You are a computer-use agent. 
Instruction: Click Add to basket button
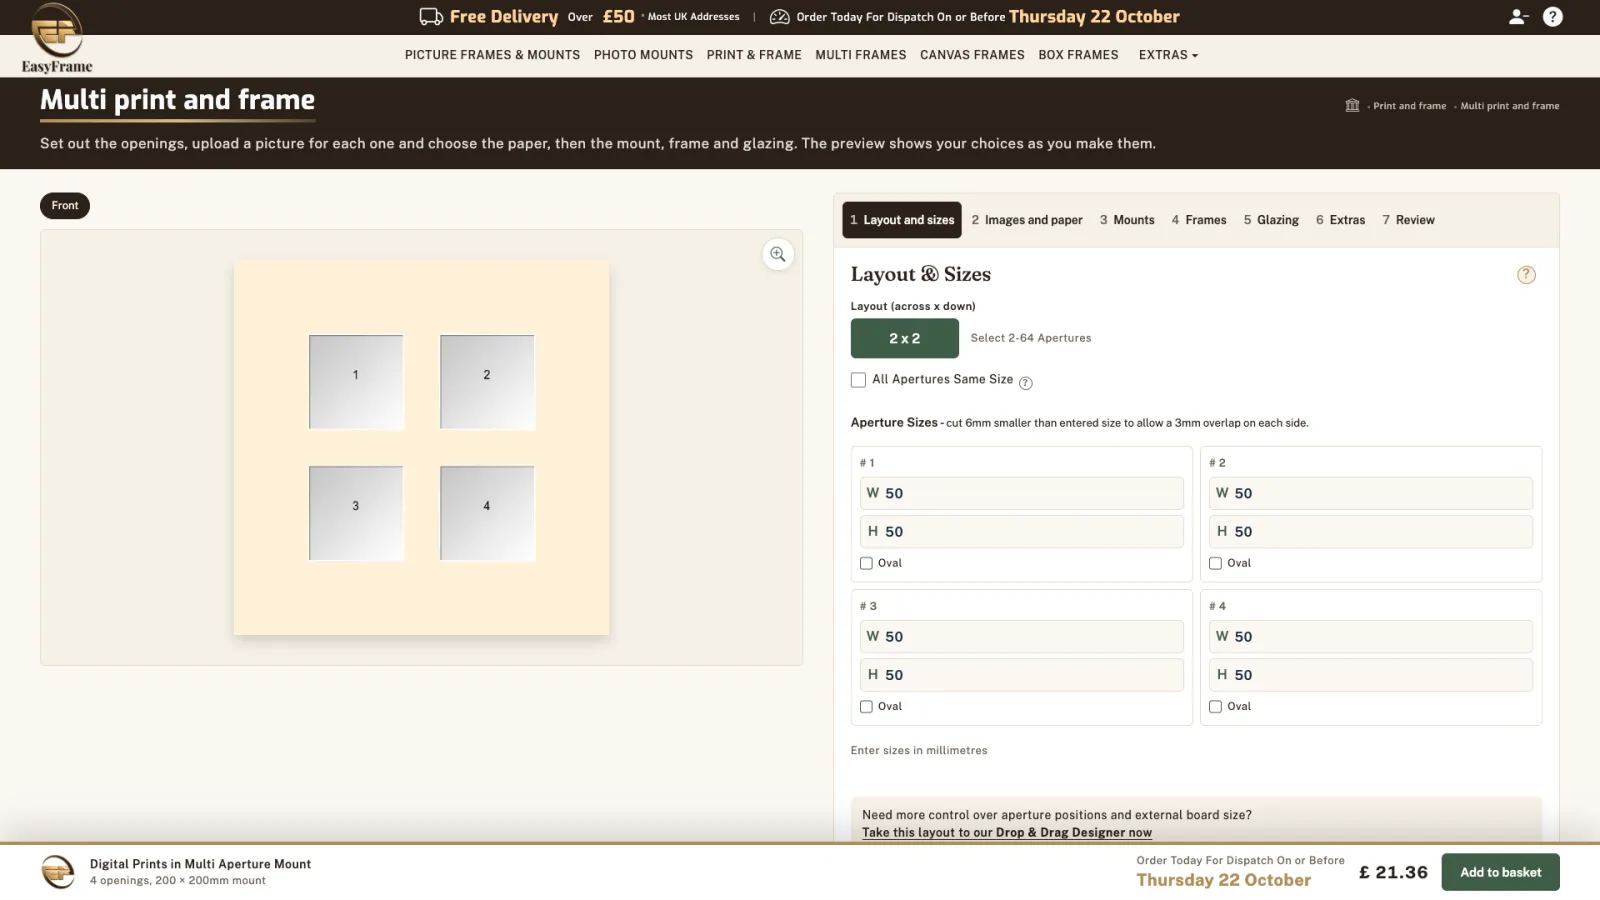[1500, 872]
